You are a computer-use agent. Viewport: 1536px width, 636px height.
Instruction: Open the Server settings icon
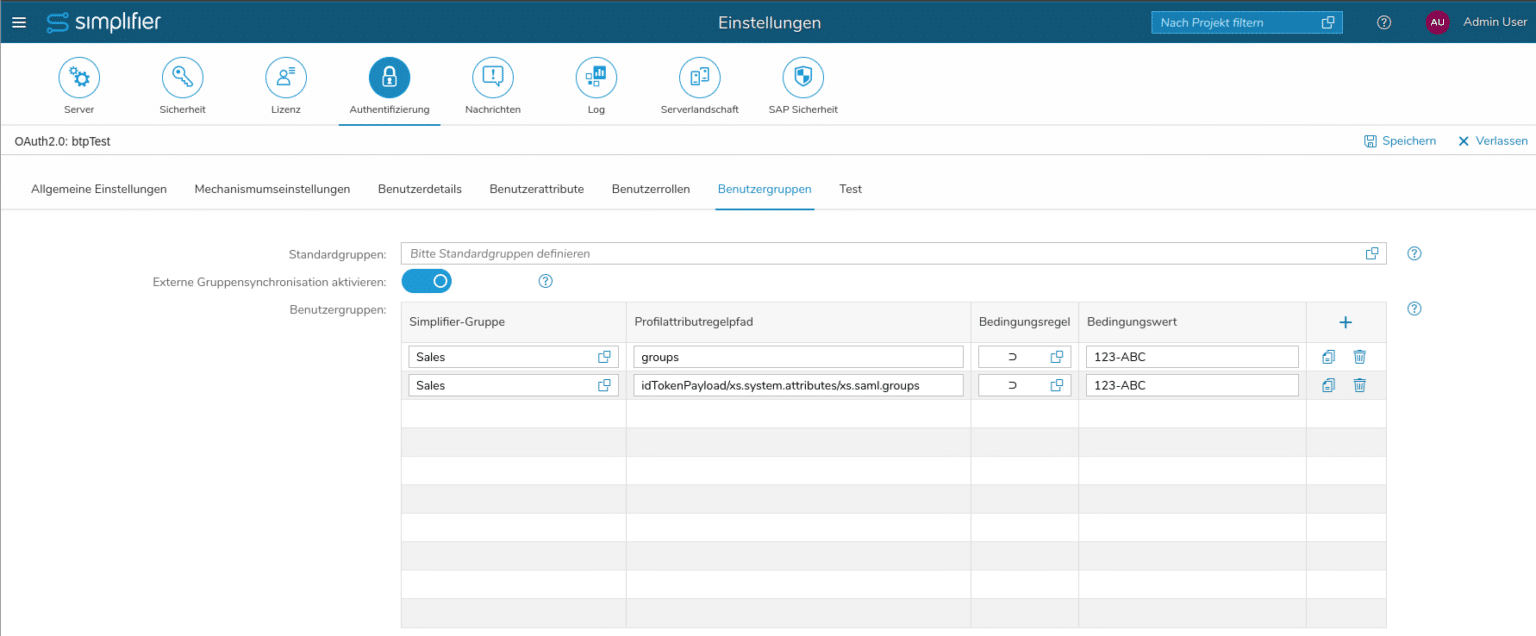(79, 77)
